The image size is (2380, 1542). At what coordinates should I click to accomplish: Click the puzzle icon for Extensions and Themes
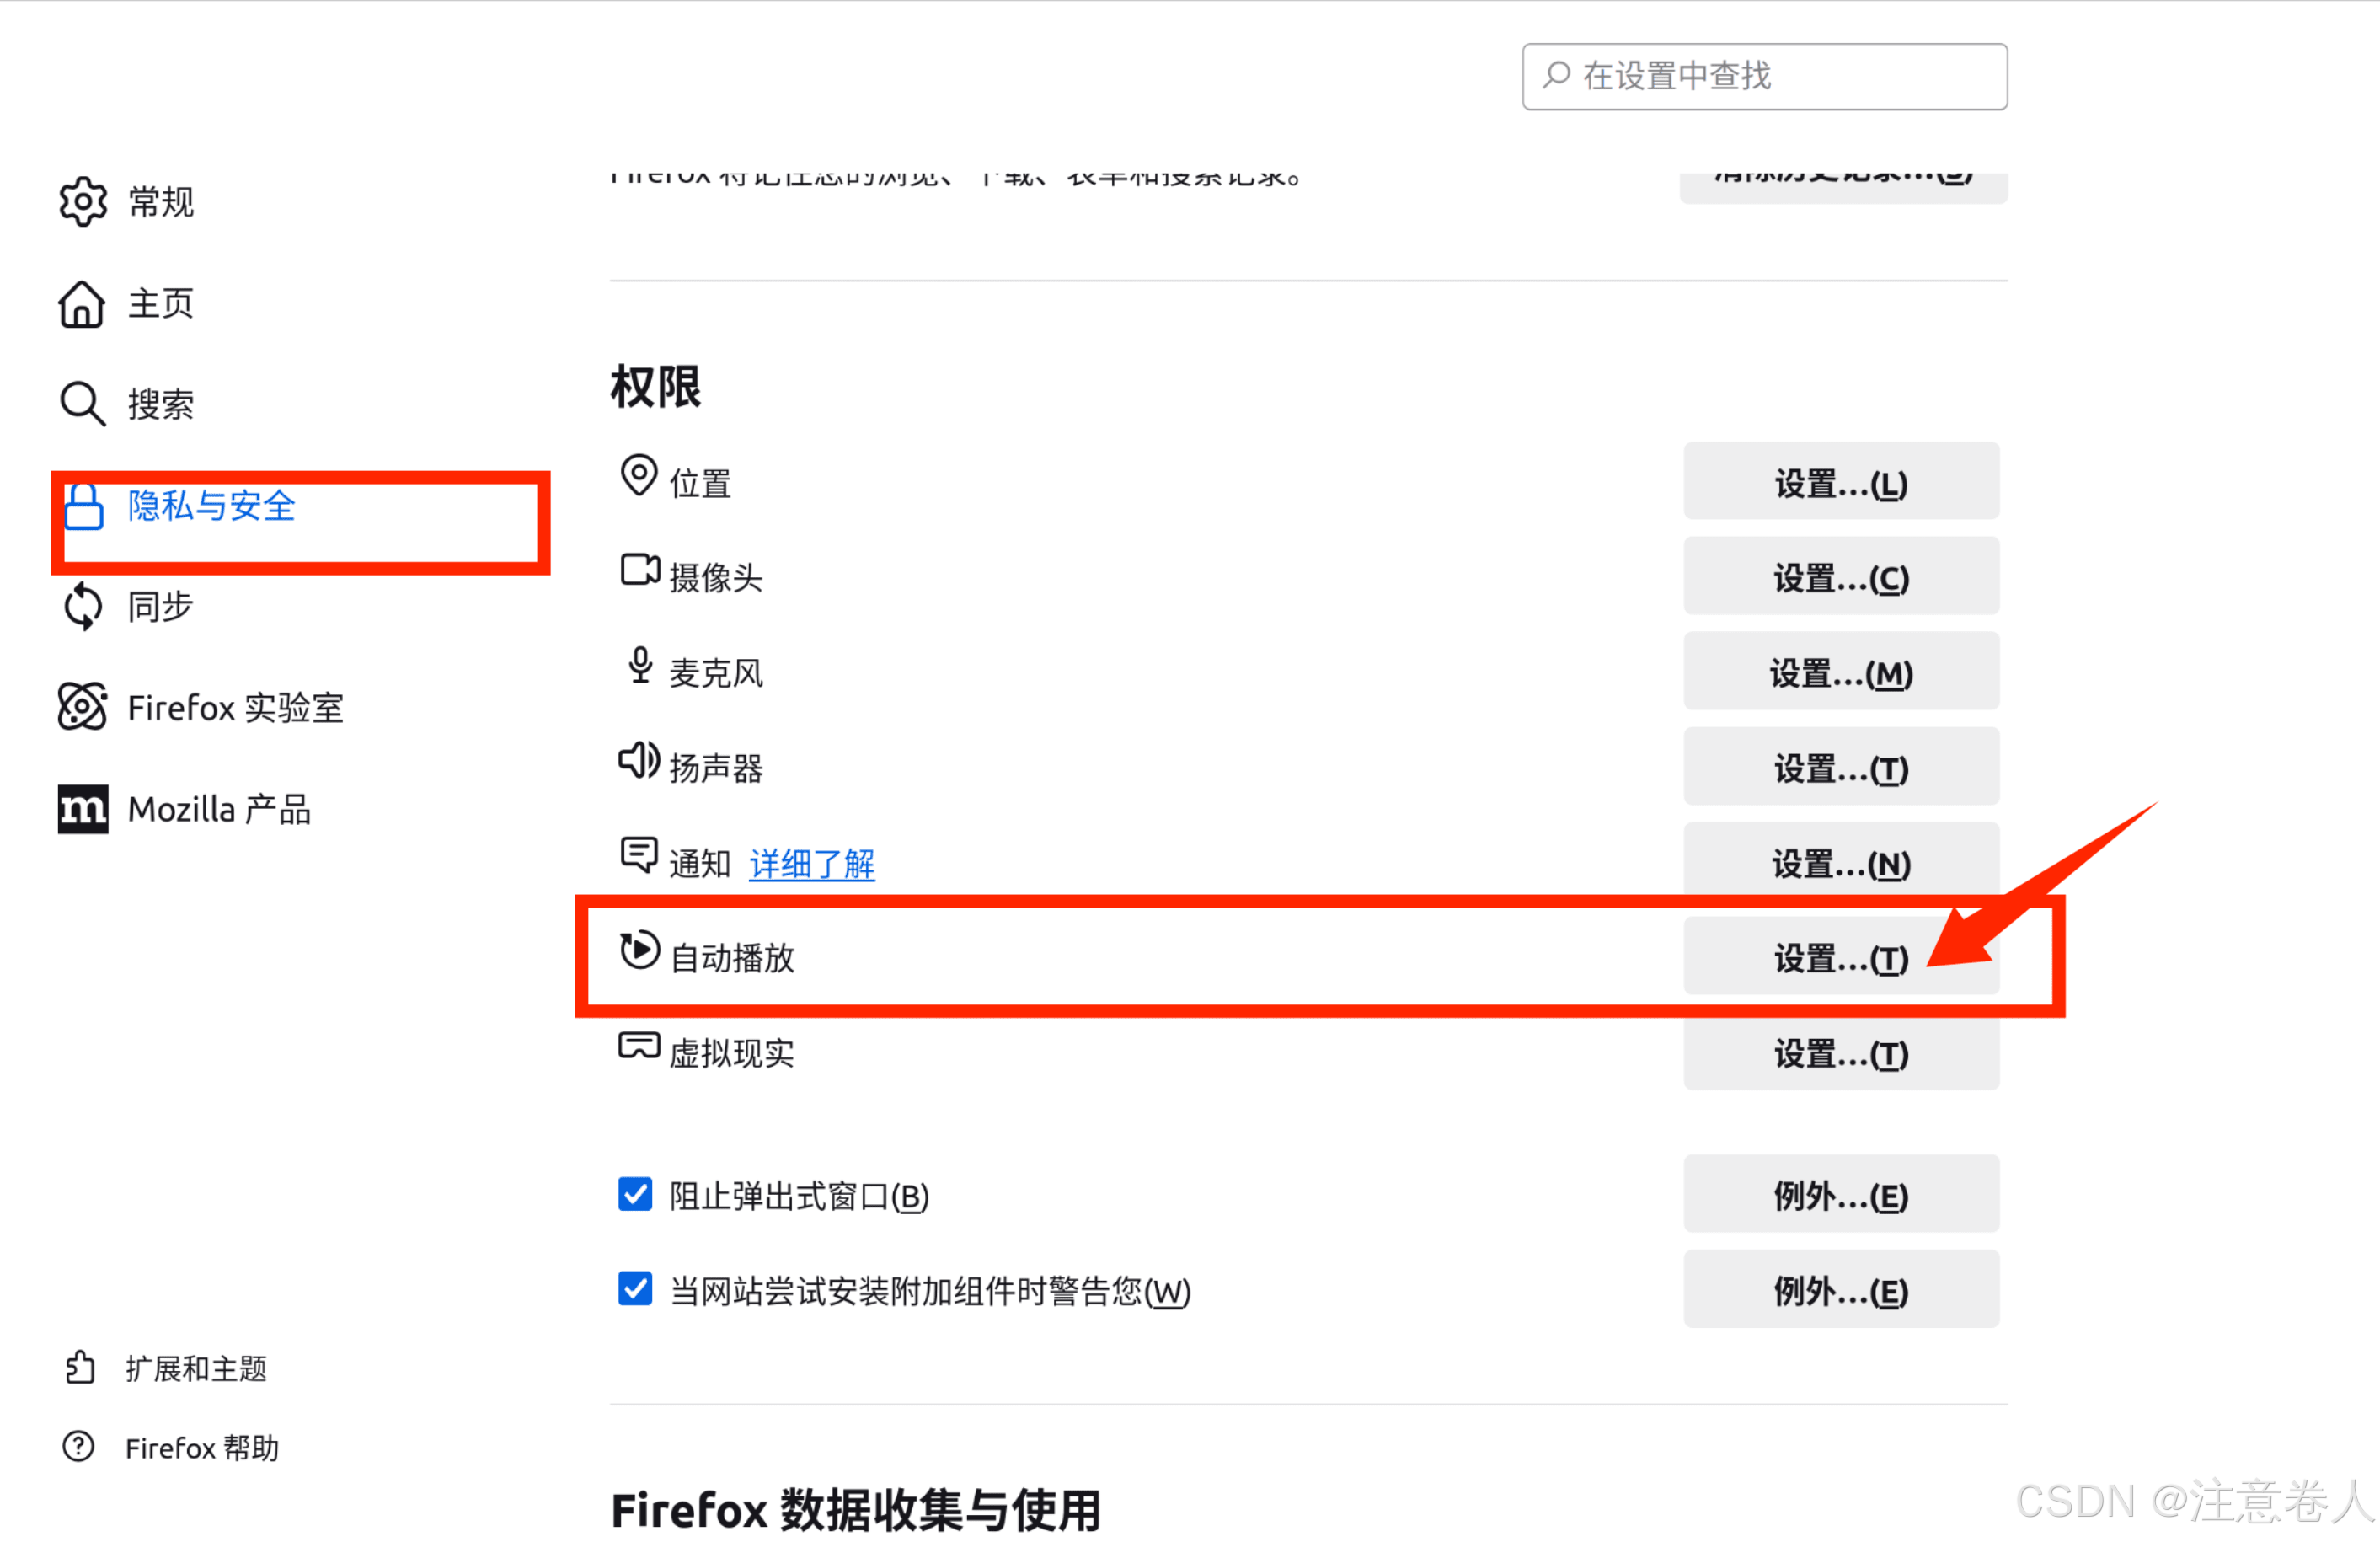click(x=80, y=1367)
